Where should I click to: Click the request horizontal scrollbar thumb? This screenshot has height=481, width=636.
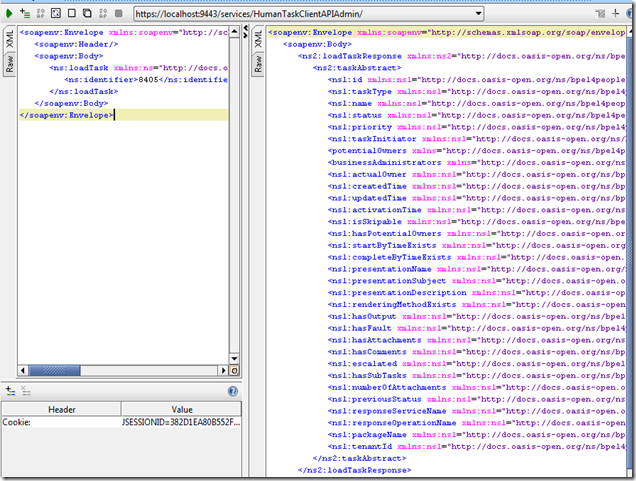[x=54, y=370]
